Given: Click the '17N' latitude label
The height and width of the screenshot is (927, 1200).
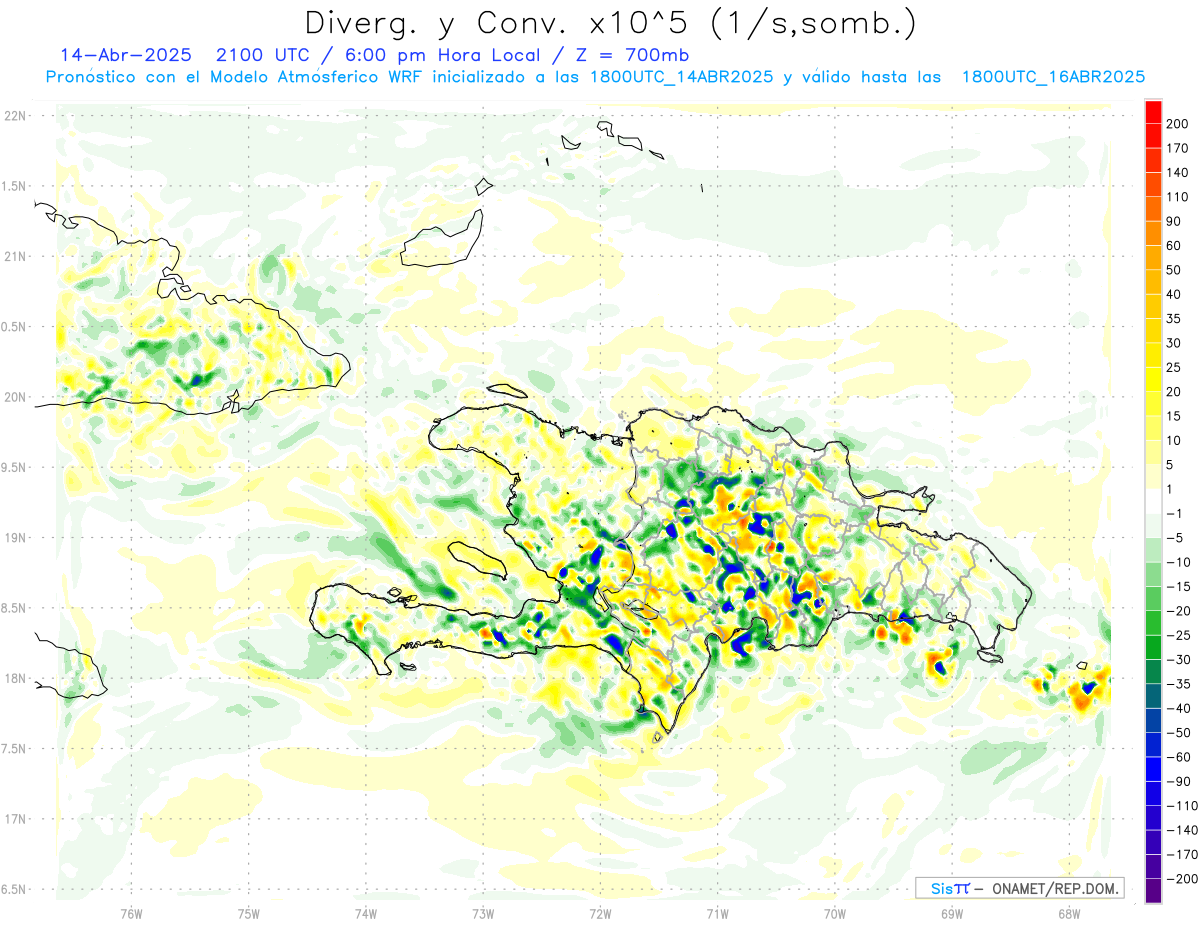Looking at the screenshot, I should tap(14, 819).
